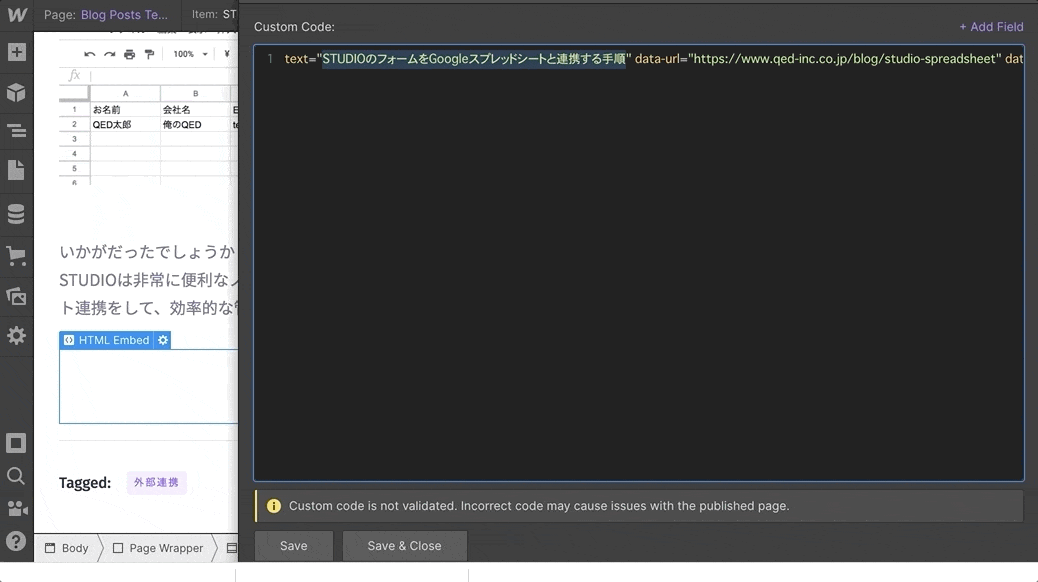The width and height of the screenshot is (1038, 582).
Task: Open the Webflow logo menu
Action: click(17, 15)
